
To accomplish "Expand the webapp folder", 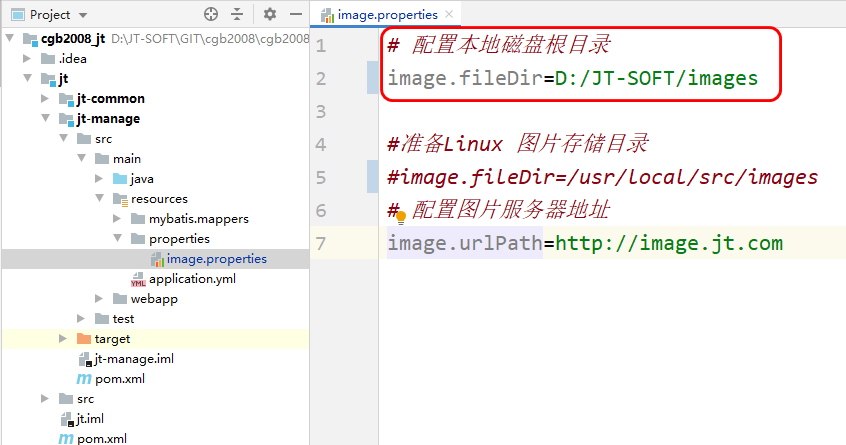I will pos(99,298).
